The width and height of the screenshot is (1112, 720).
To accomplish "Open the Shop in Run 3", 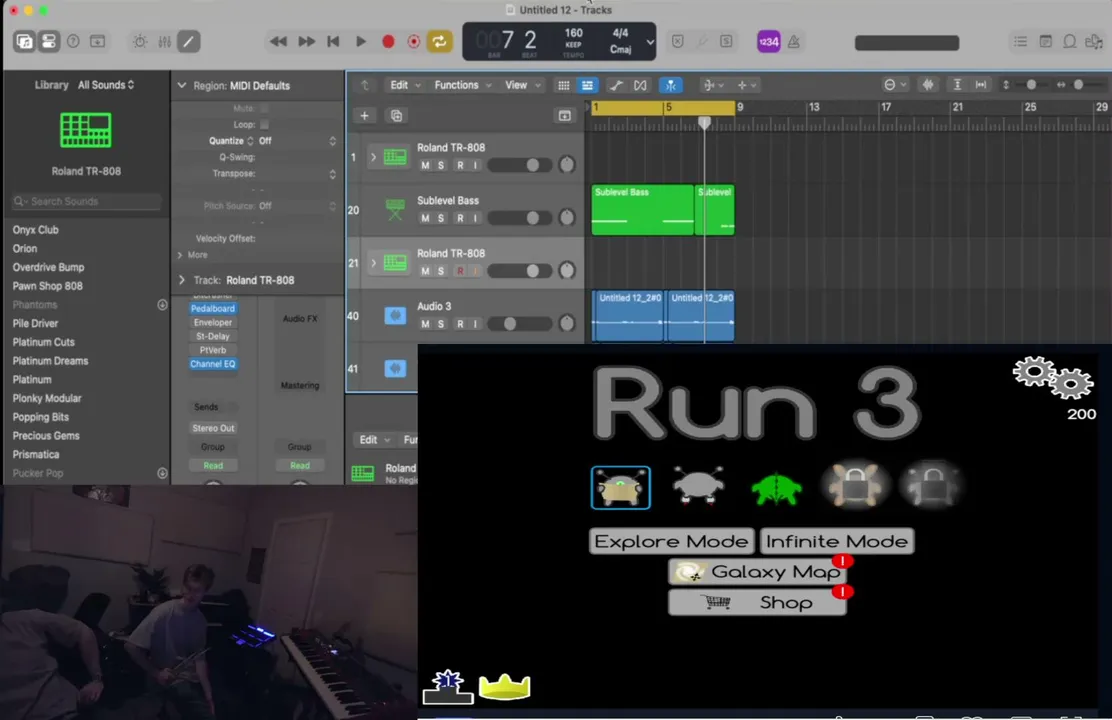I will tap(757, 602).
